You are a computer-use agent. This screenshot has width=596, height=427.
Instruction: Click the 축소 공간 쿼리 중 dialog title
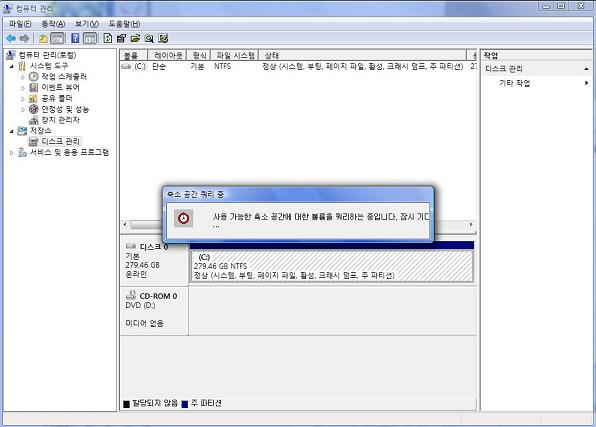tap(195, 195)
